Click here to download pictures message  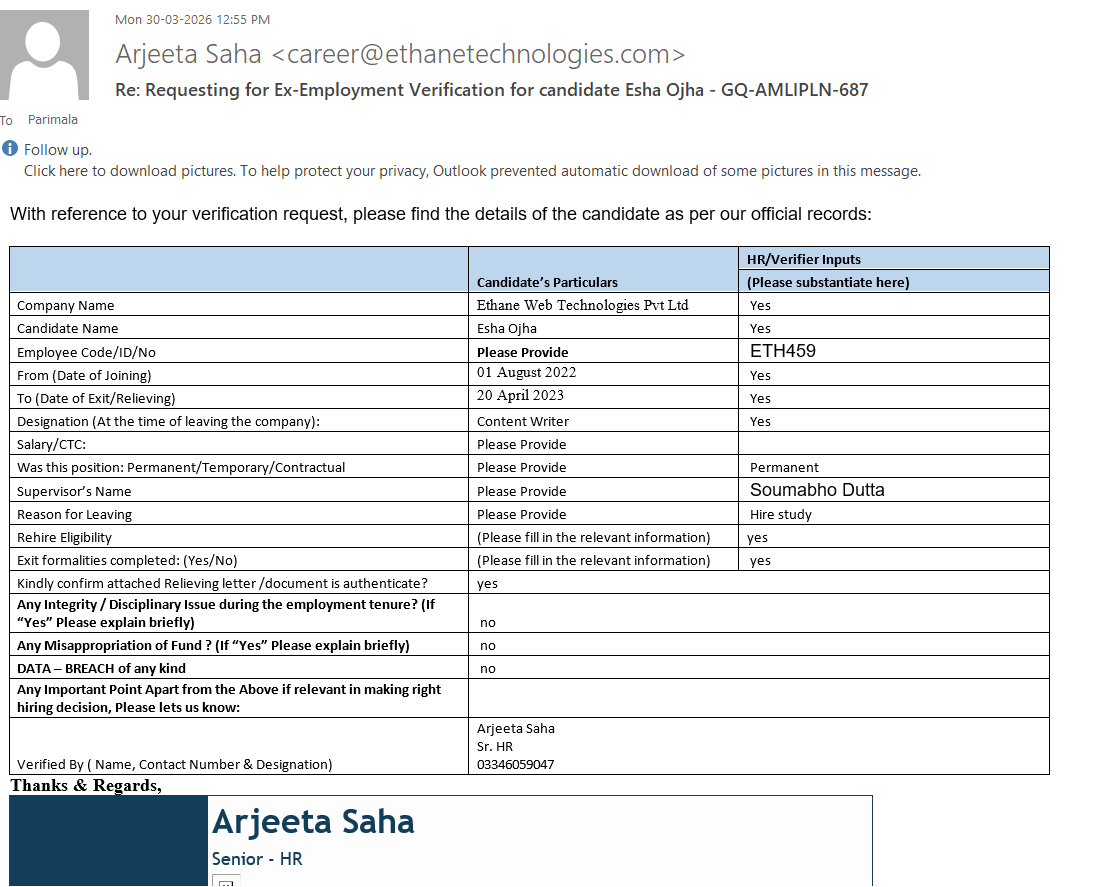tap(472, 171)
